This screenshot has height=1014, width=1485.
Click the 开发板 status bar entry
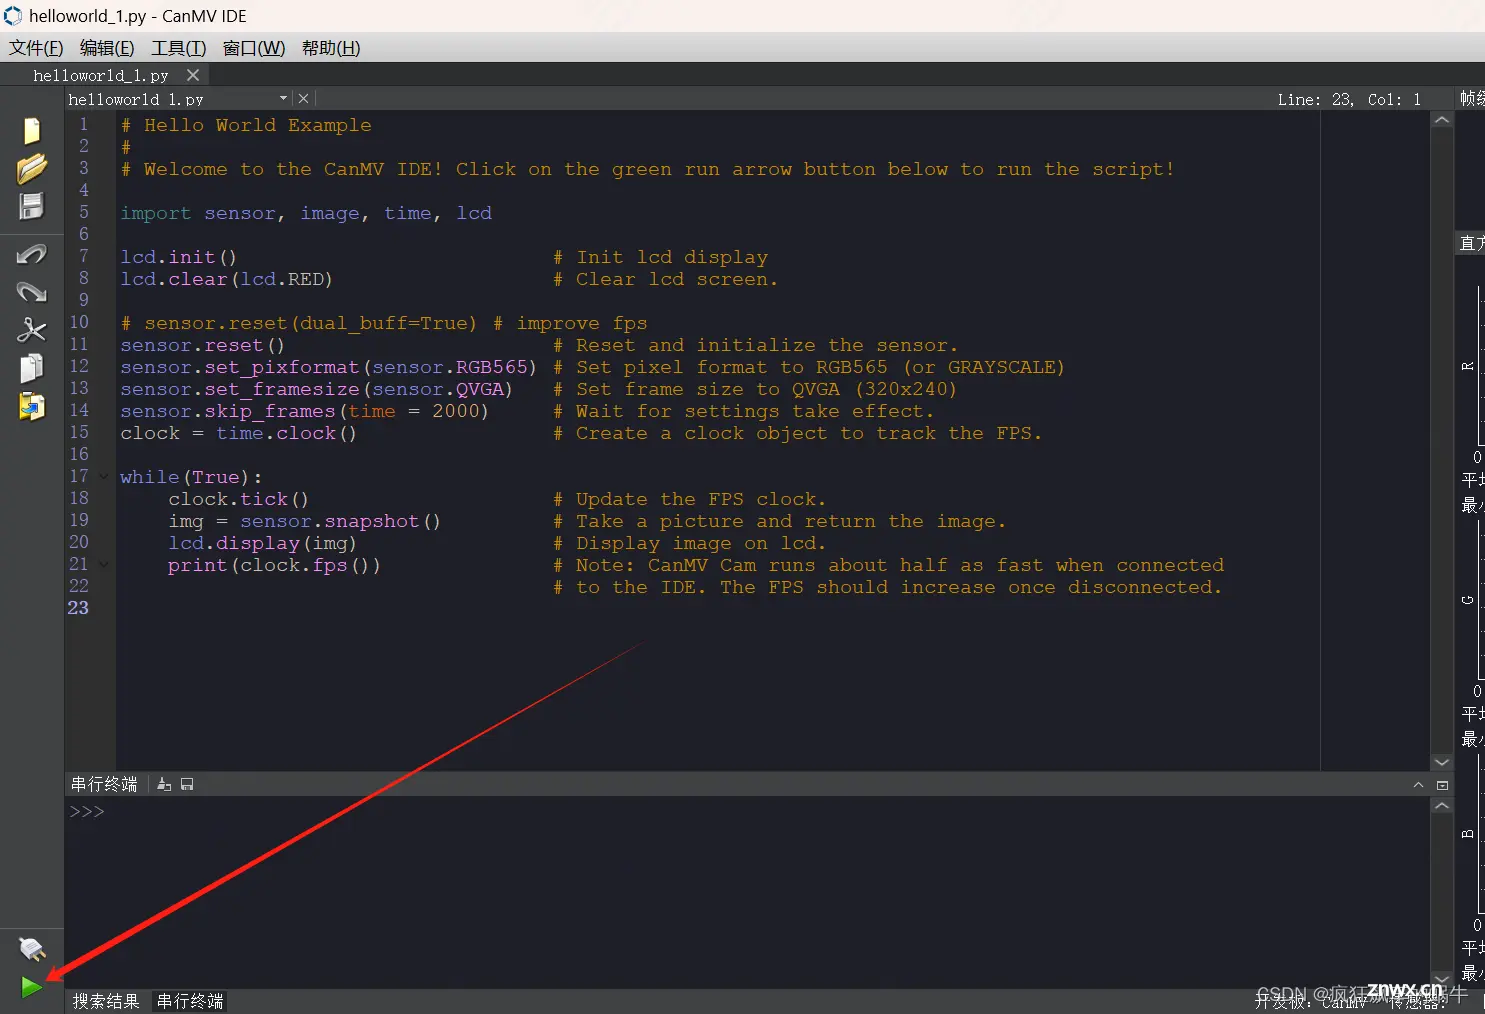point(1310,1001)
